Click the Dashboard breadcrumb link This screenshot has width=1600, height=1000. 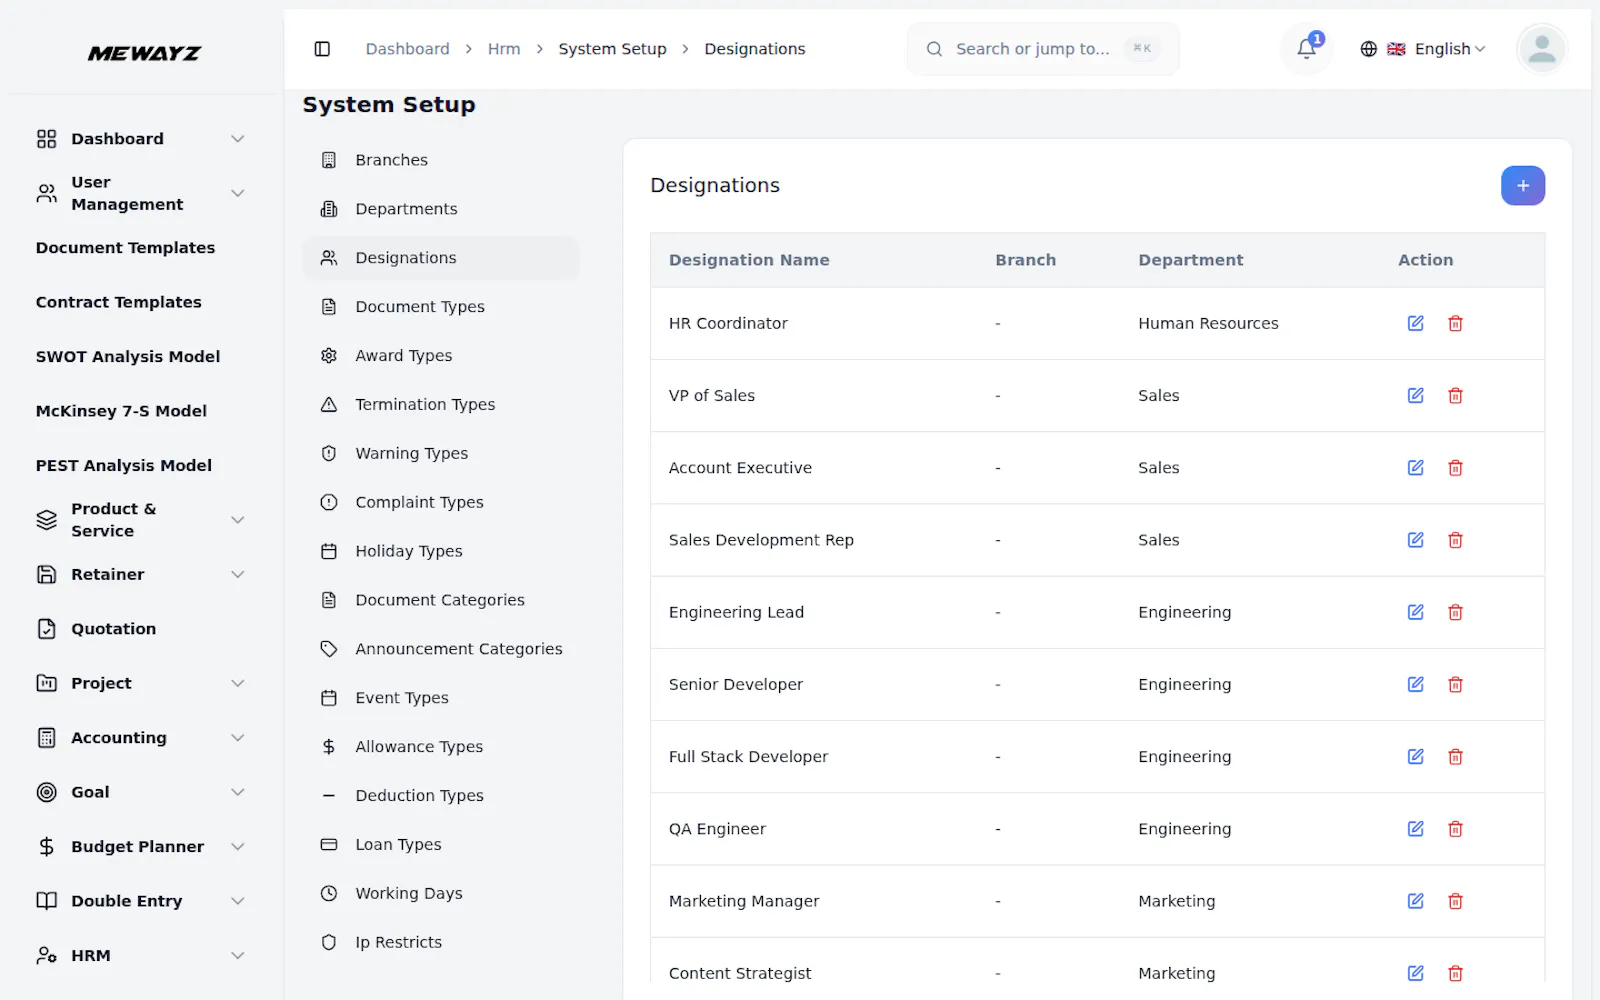tap(407, 49)
